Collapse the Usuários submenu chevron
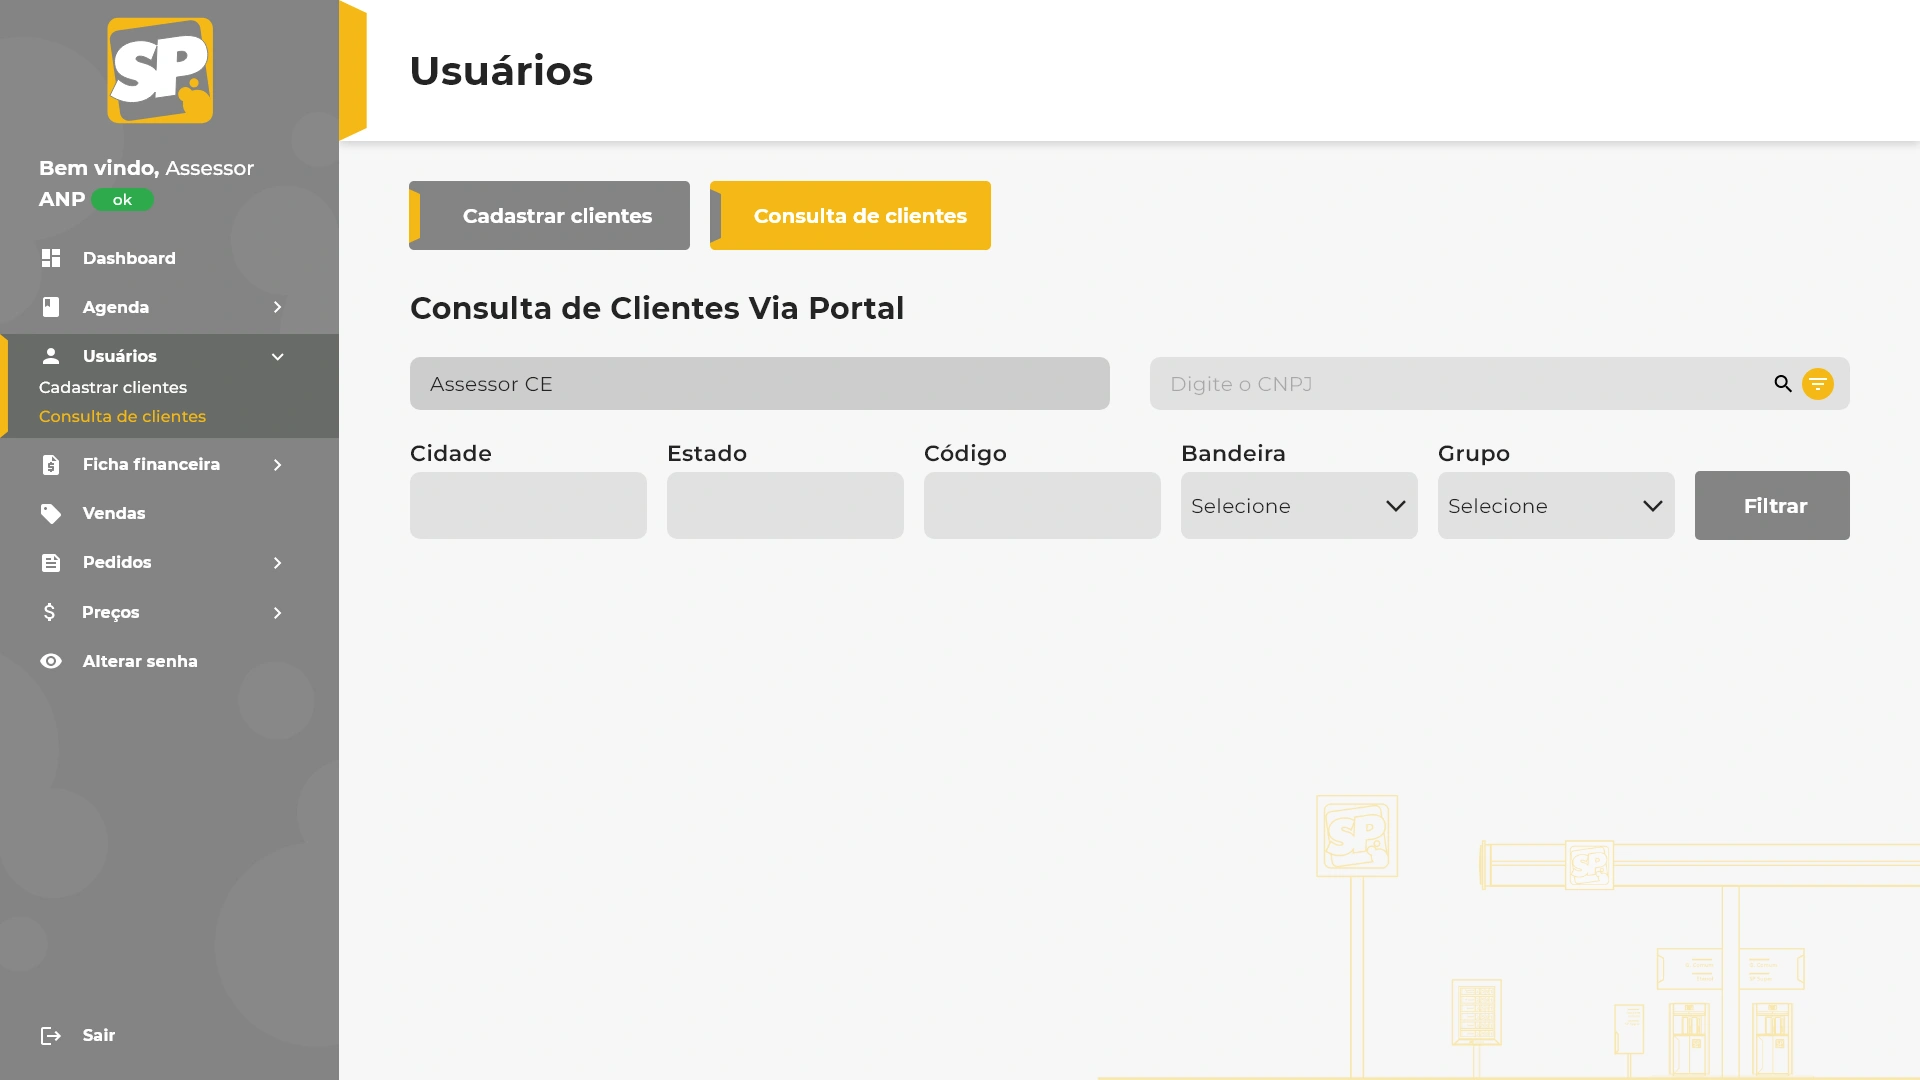This screenshot has width=1920, height=1080. 278,357
